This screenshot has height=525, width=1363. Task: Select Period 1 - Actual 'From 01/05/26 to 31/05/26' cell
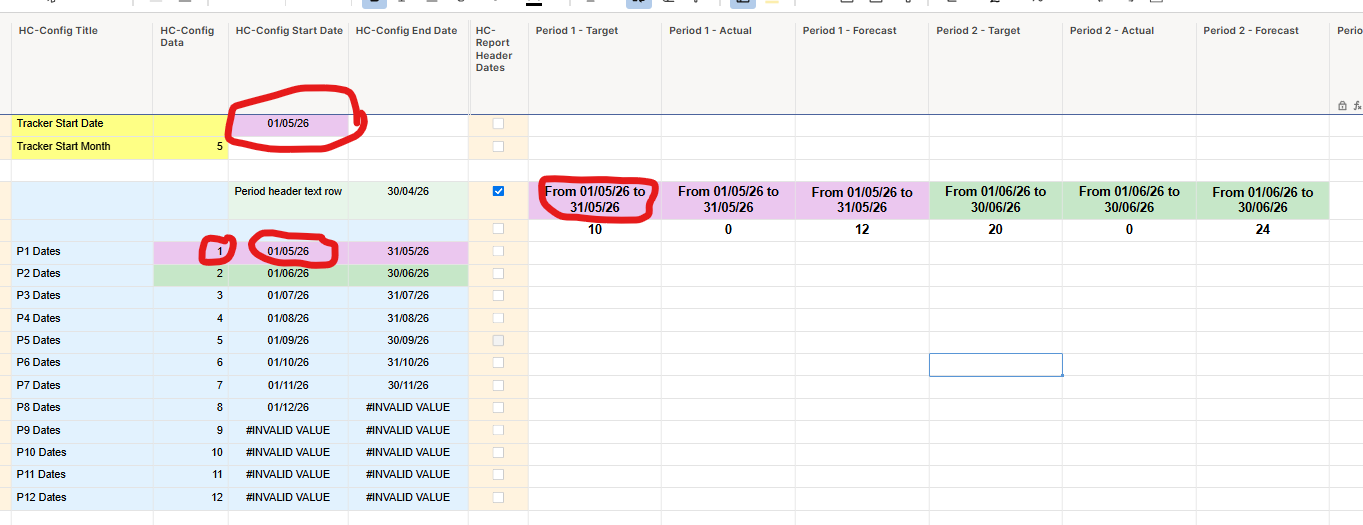[x=729, y=200]
